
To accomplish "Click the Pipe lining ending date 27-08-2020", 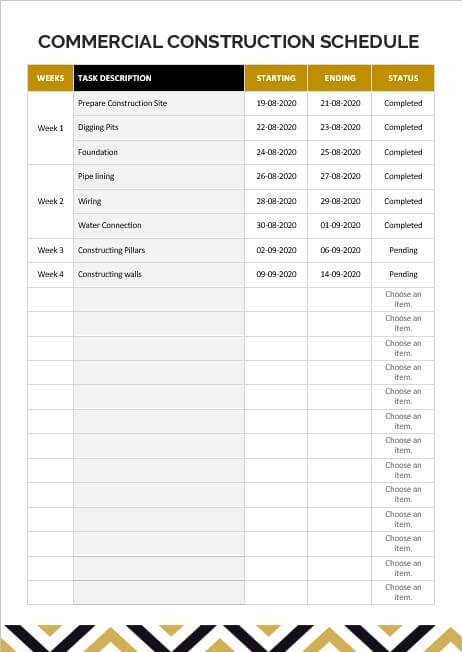I will click(x=340, y=176).
